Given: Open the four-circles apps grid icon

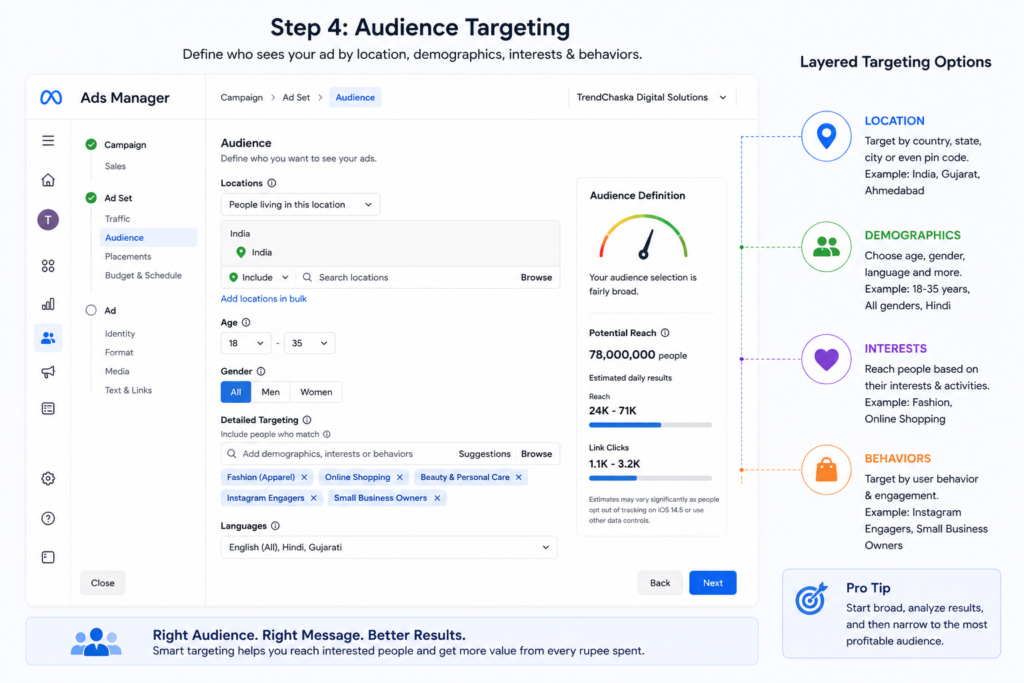Looking at the screenshot, I should click(x=48, y=266).
